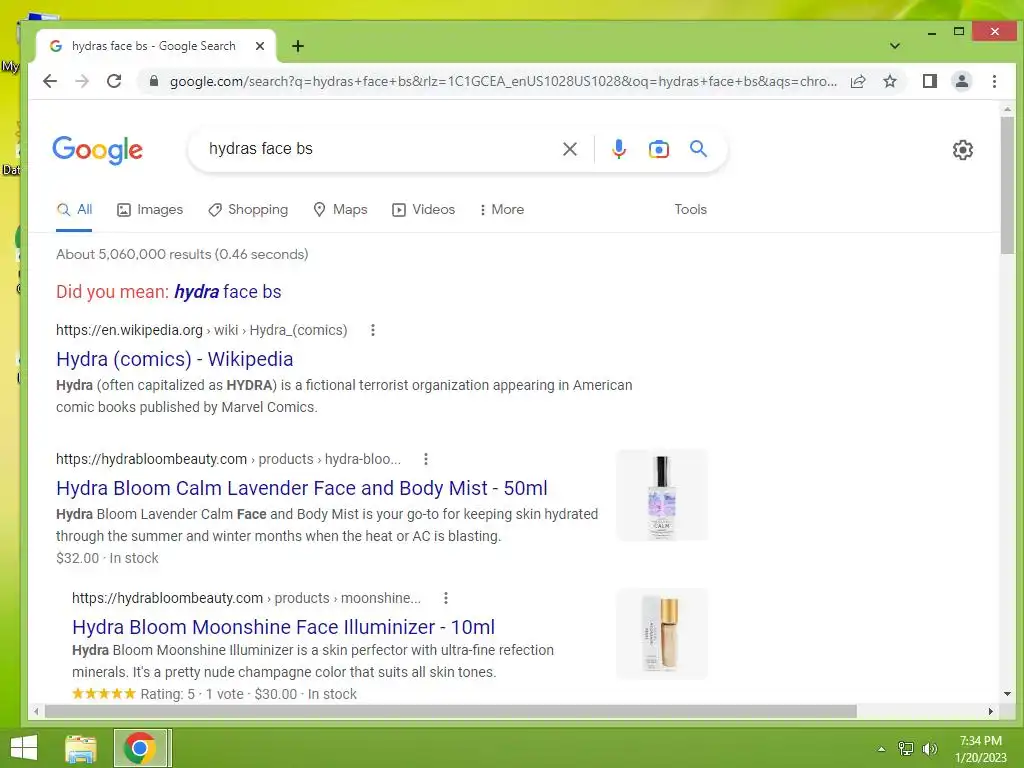Image resolution: width=1024 pixels, height=768 pixels.
Task: Clear the search box text
Action: tap(569, 149)
